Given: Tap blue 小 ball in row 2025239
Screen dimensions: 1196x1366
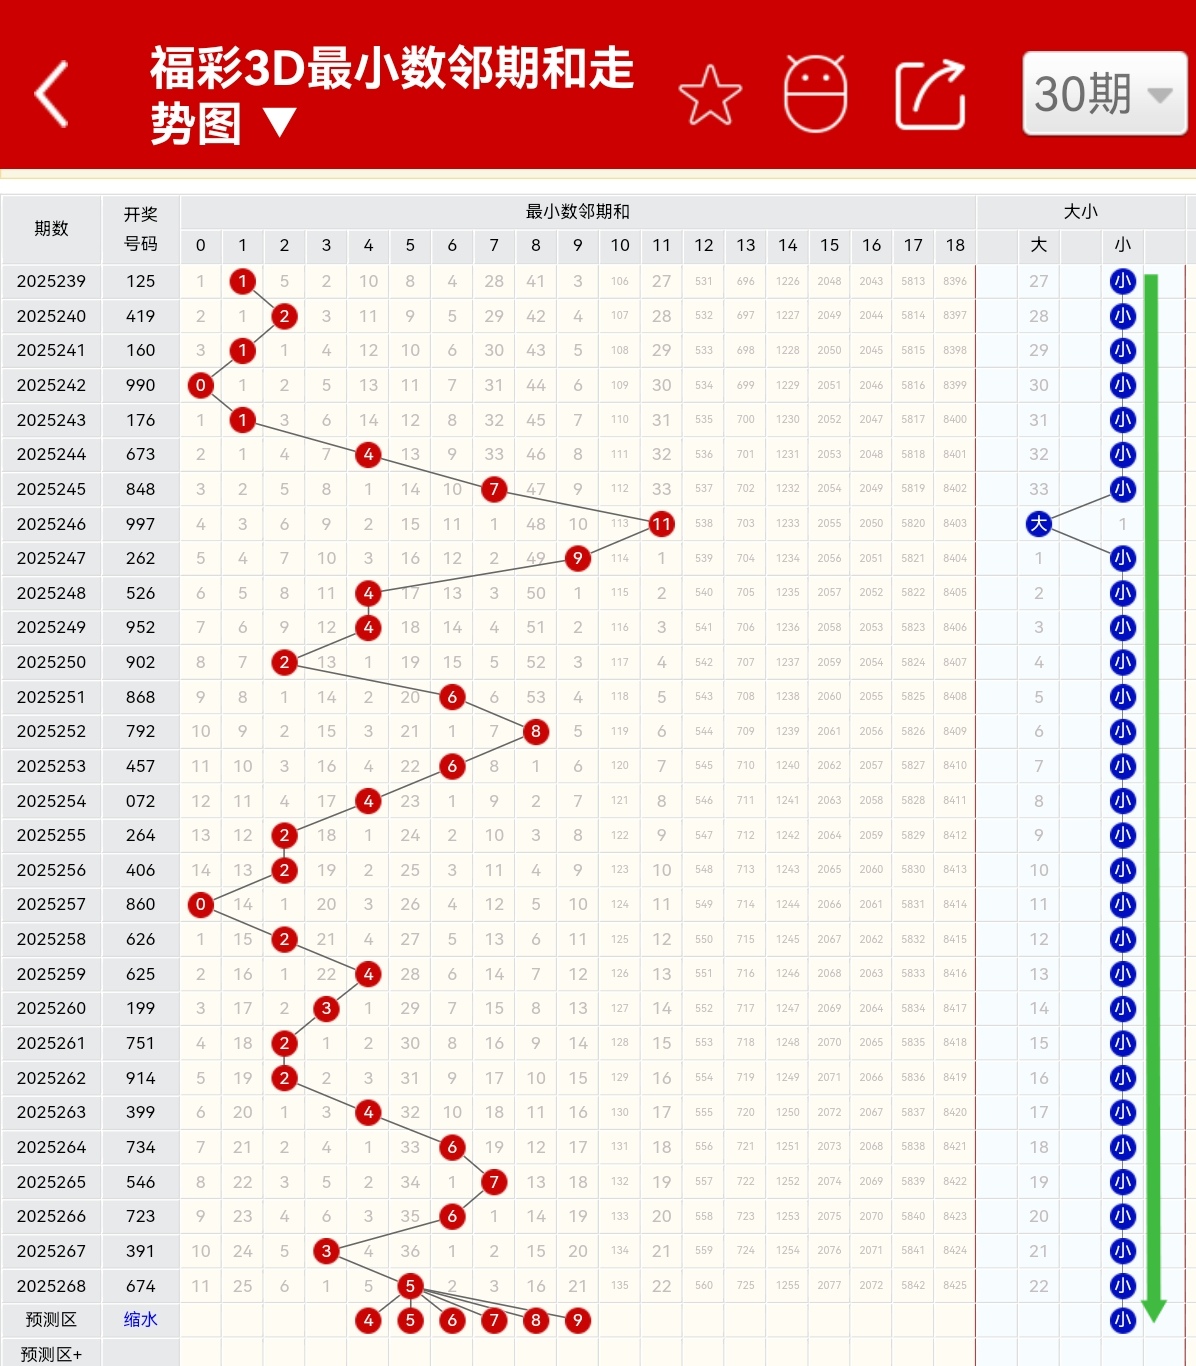Looking at the screenshot, I should pyautogui.click(x=1123, y=281).
